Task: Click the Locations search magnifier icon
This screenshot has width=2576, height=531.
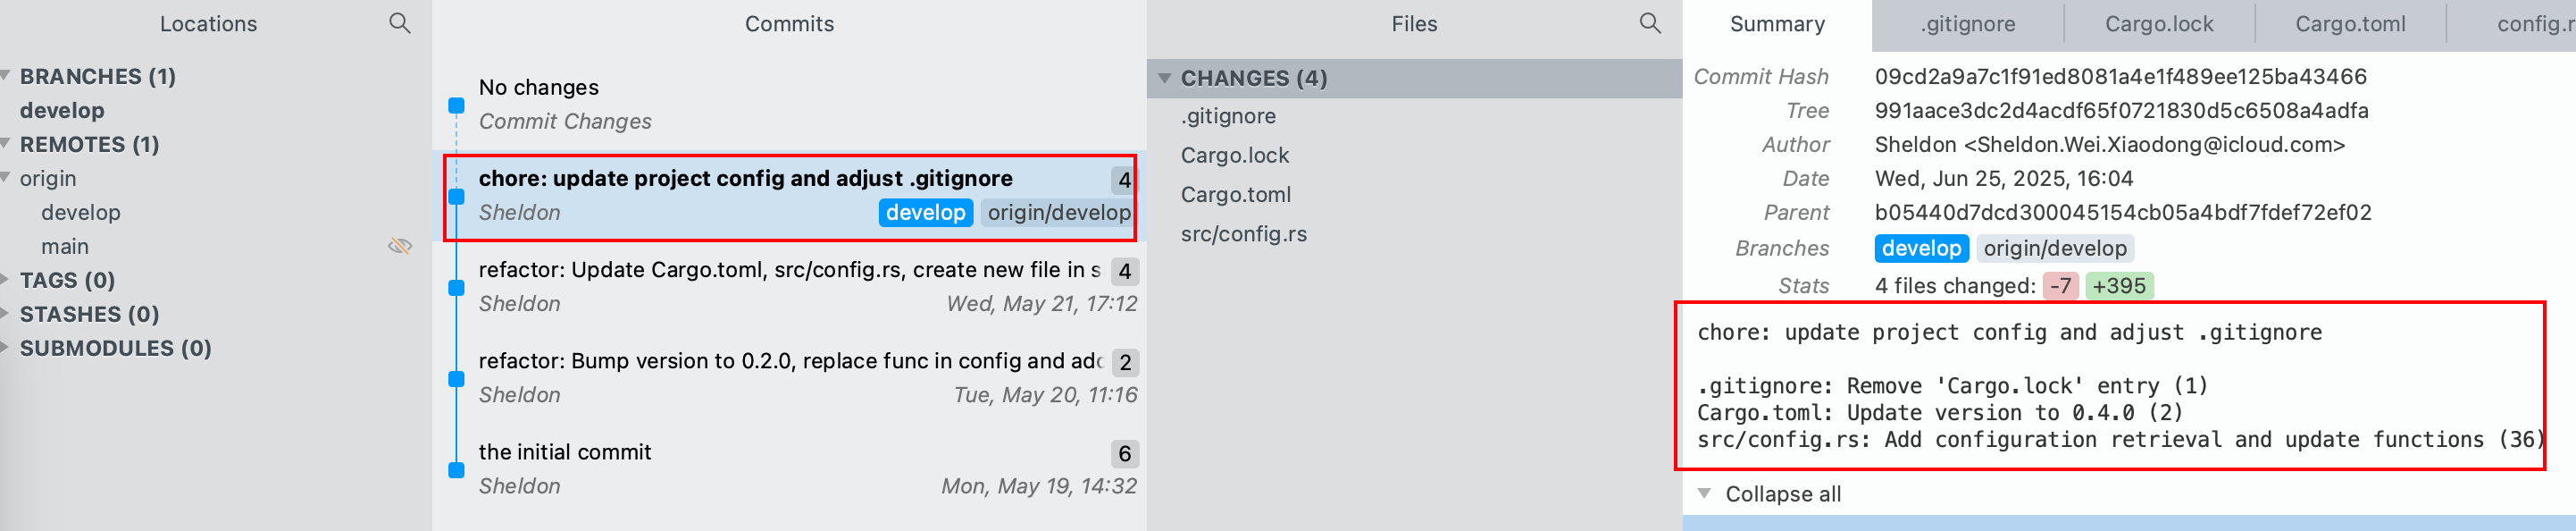Action: click(x=399, y=23)
